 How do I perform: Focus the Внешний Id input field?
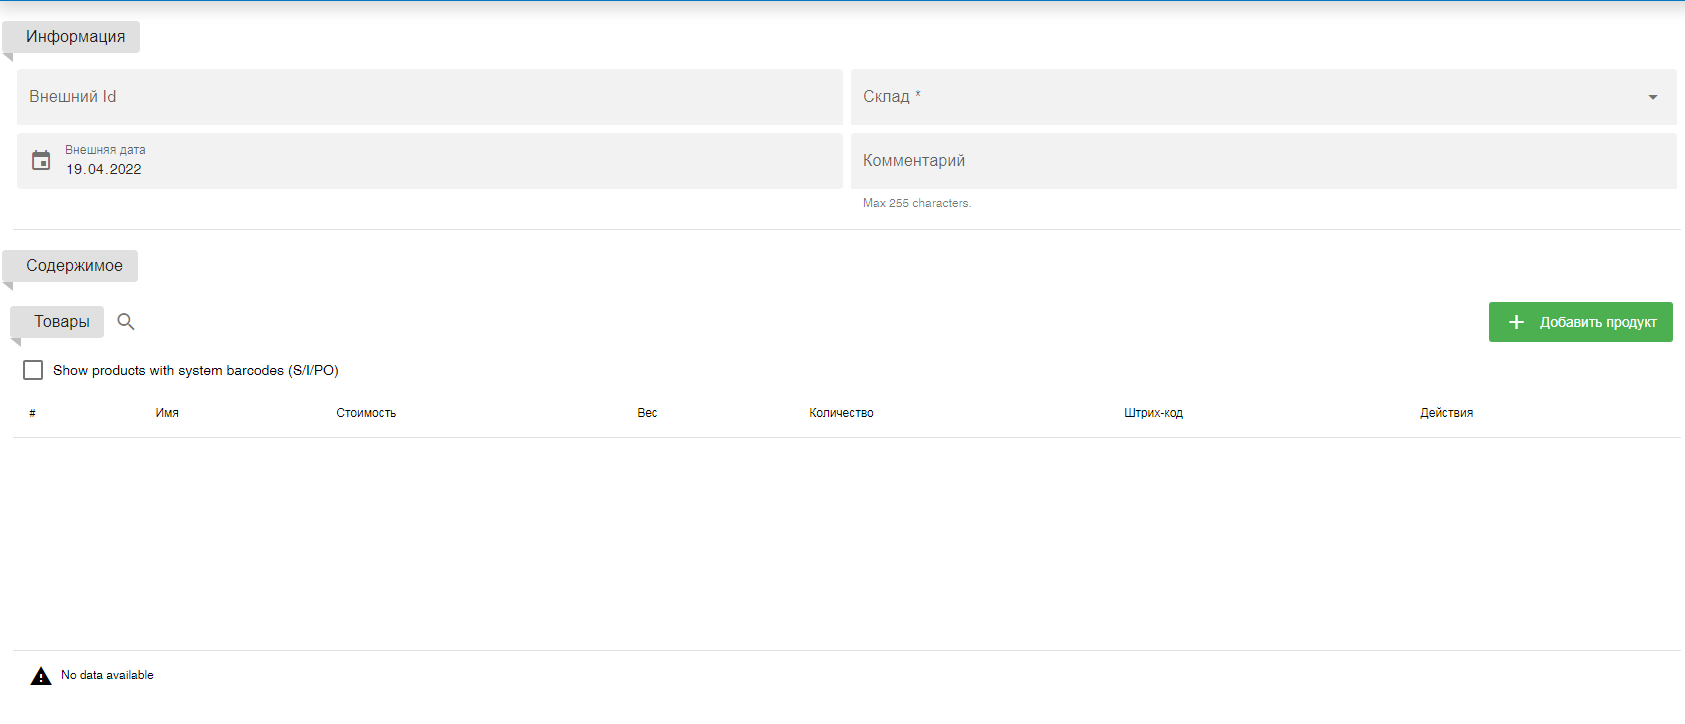click(x=430, y=97)
